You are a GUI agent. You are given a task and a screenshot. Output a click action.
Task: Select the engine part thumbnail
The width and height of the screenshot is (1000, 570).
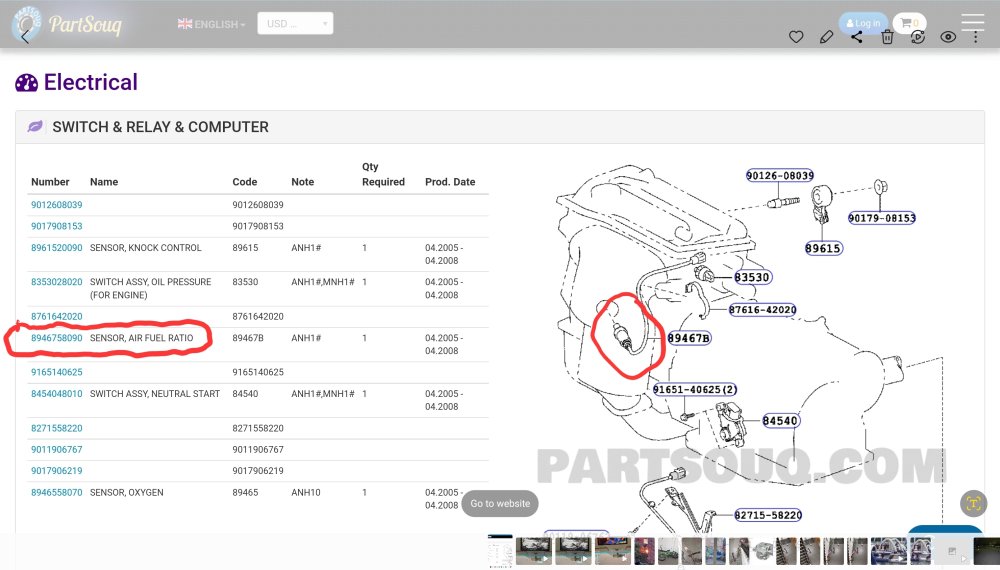point(761,552)
